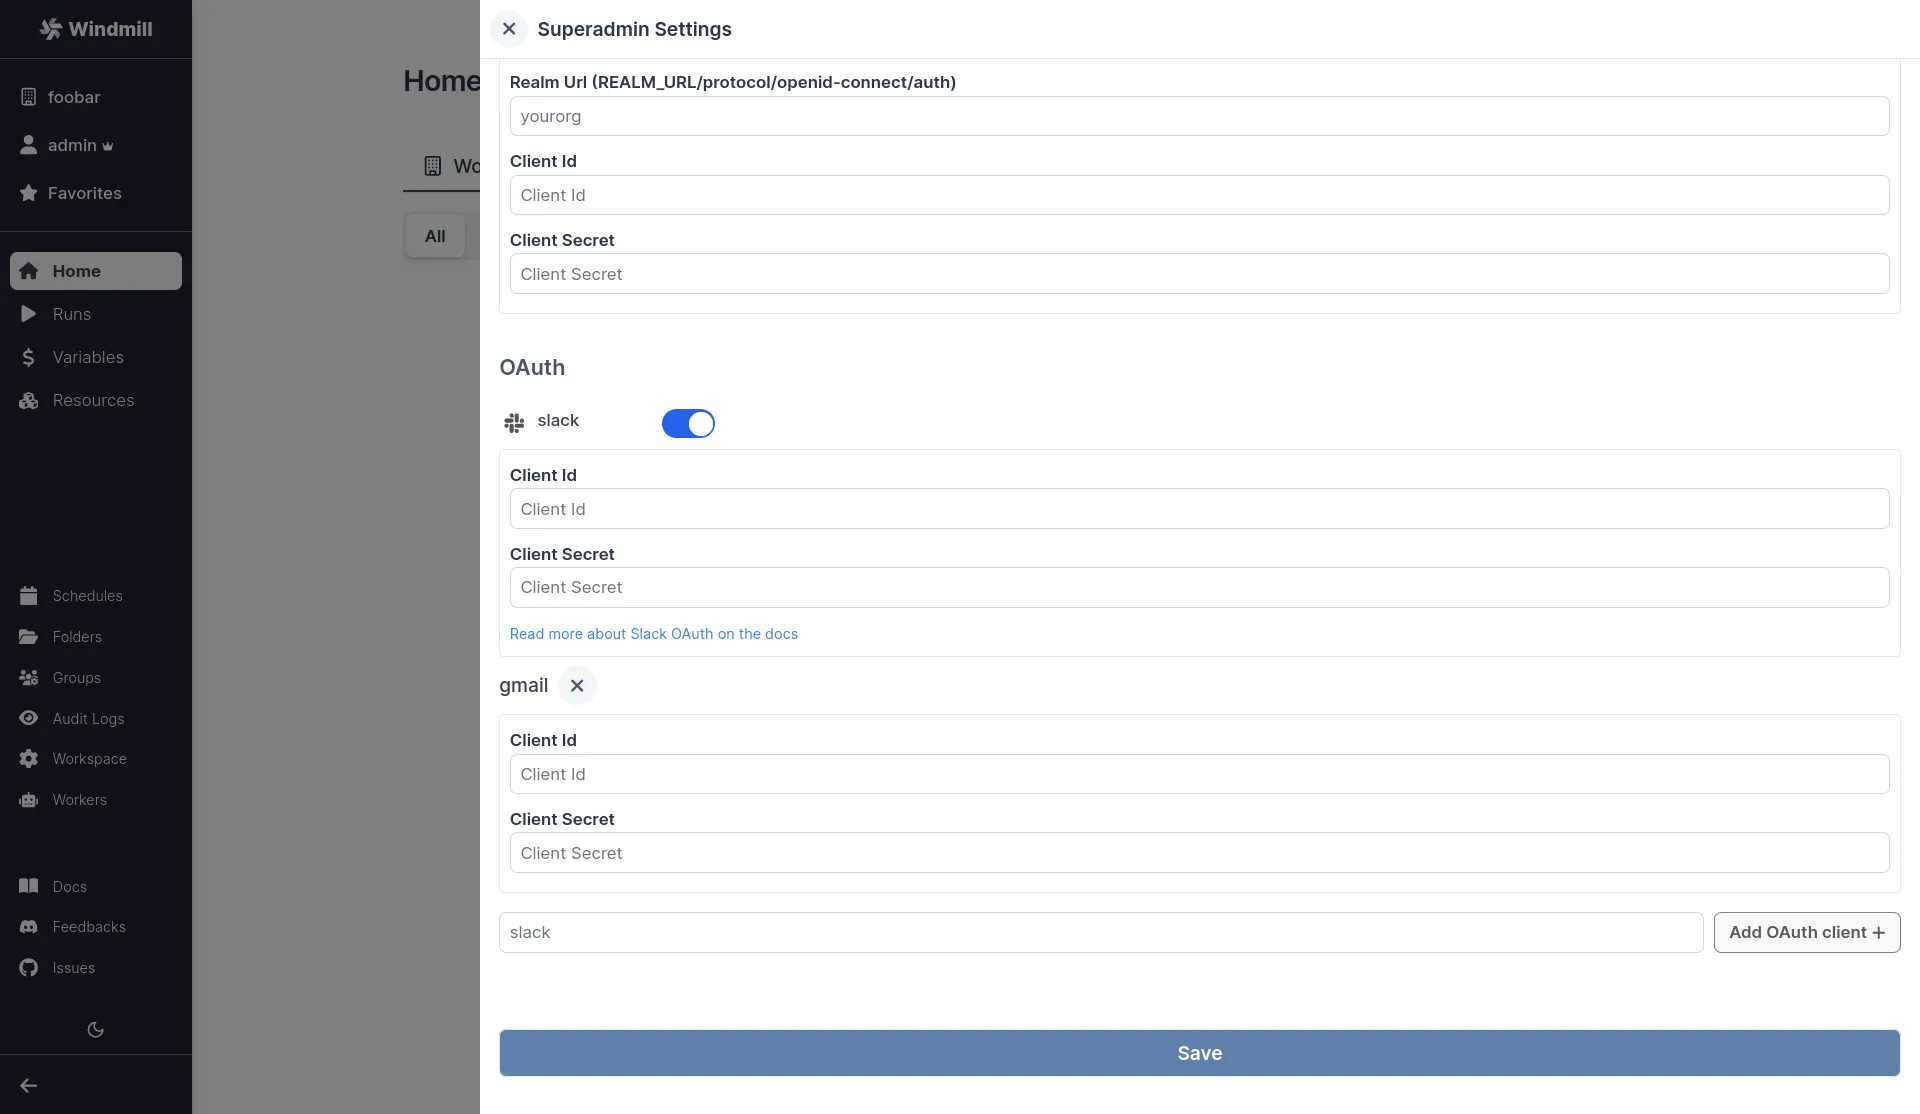Click the Schedules navigation icon
Screen dimensions: 1920x1114
coord(29,595)
